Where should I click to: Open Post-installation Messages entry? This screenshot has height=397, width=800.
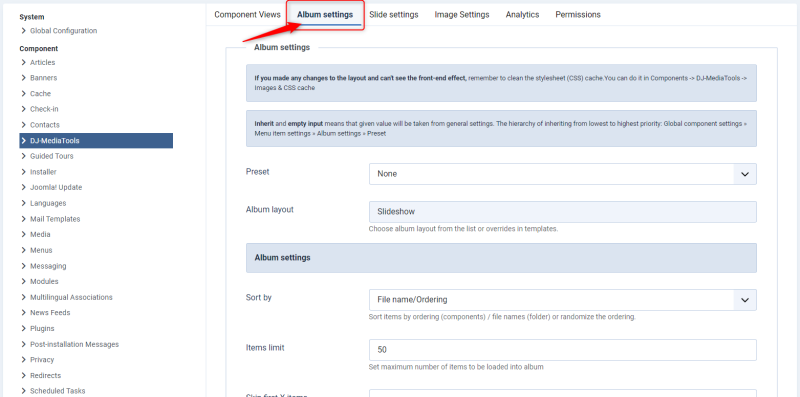(74, 344)
